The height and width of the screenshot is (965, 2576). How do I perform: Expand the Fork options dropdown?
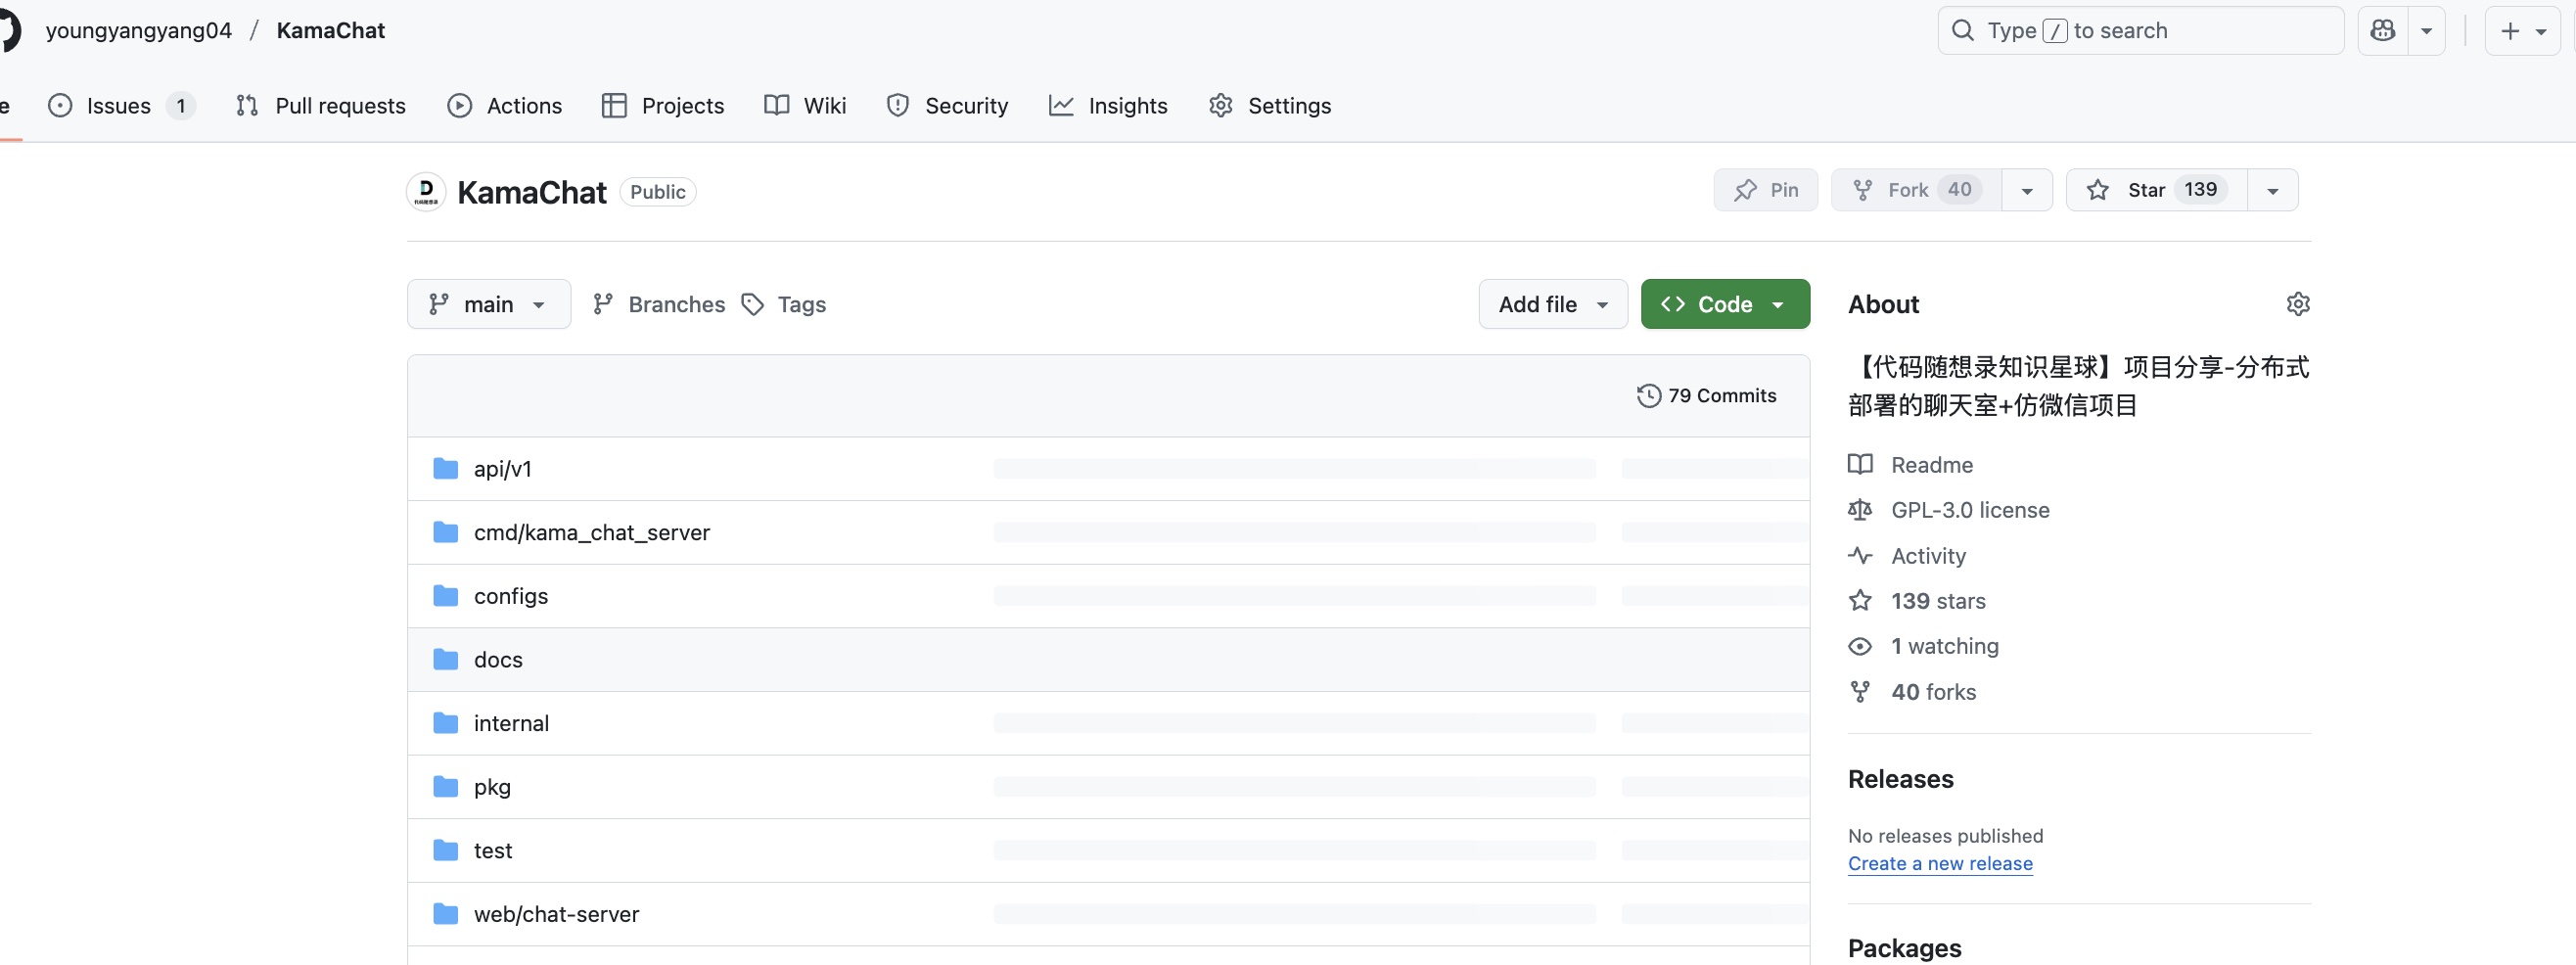pyautogui.click(x=2027, y=190)
